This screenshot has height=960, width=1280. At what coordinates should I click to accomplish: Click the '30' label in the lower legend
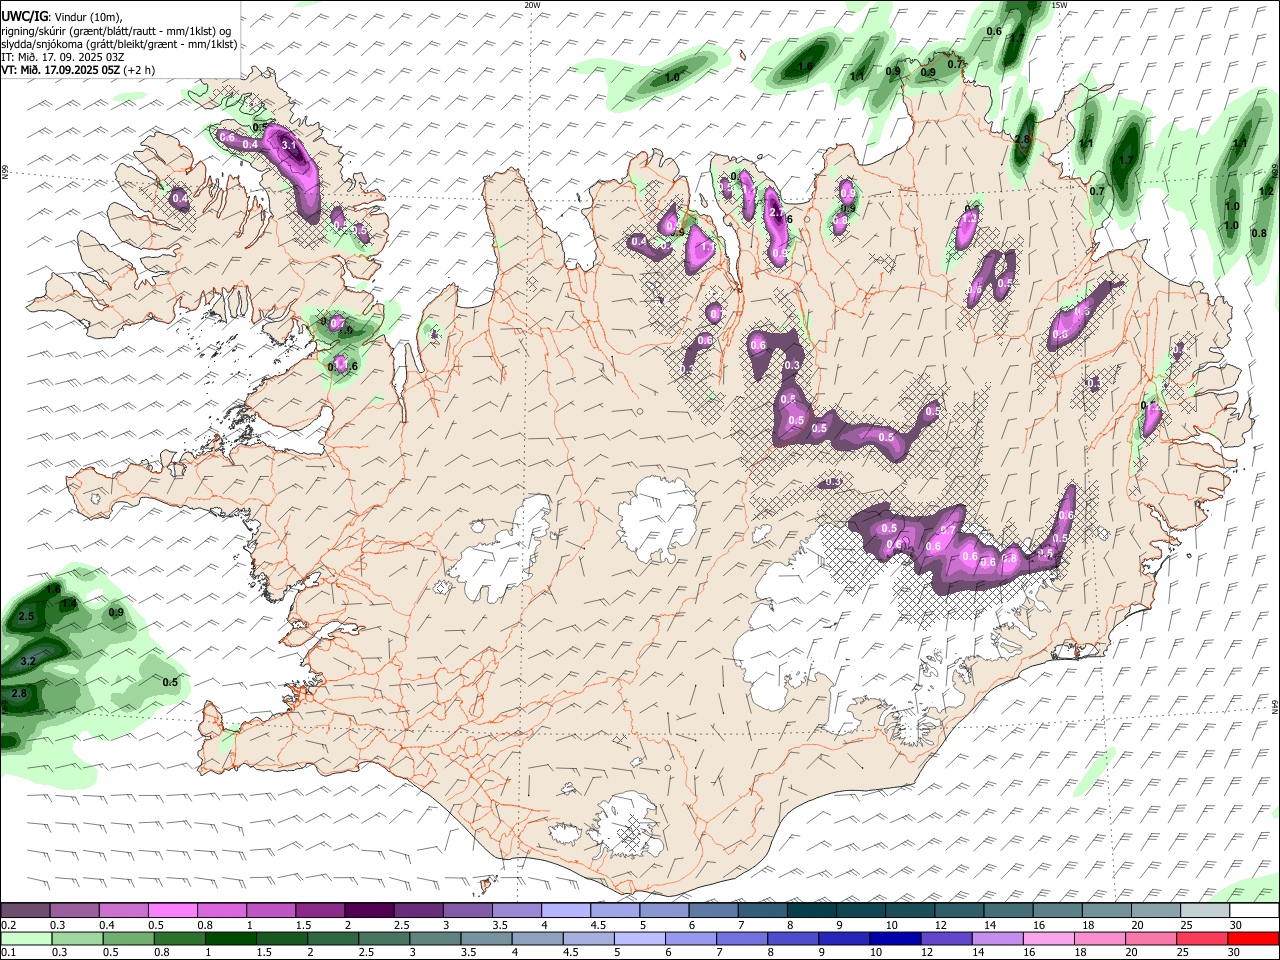(1234, 953)
